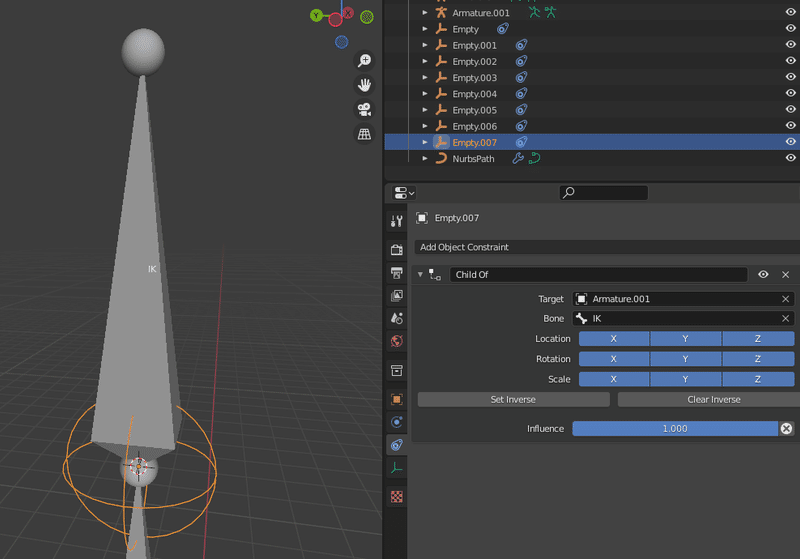This screenshot has height=559, width=800.
Task: Expand Armature.001 in the outliner
Action: point(424,13)
